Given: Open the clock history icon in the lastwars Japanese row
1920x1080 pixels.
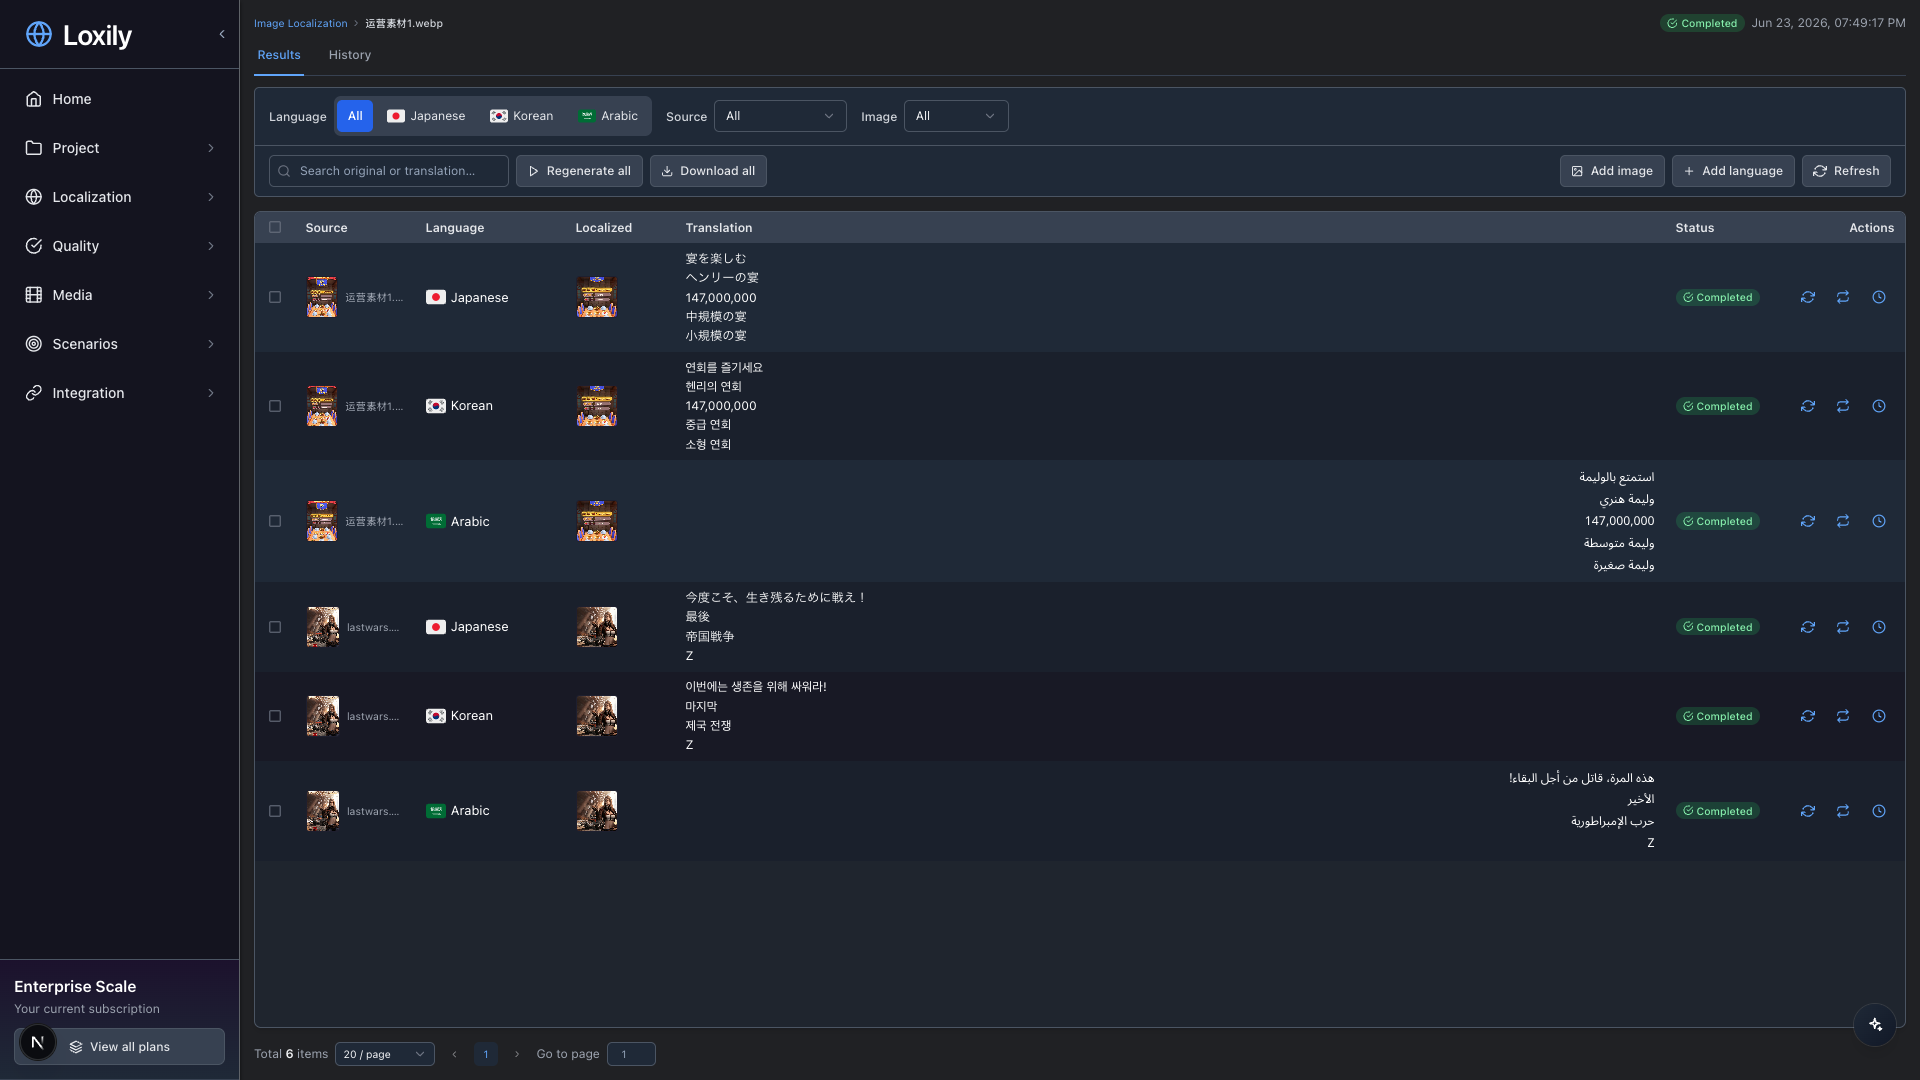Looking at the screenshot, I should [x=1879, y=627].
